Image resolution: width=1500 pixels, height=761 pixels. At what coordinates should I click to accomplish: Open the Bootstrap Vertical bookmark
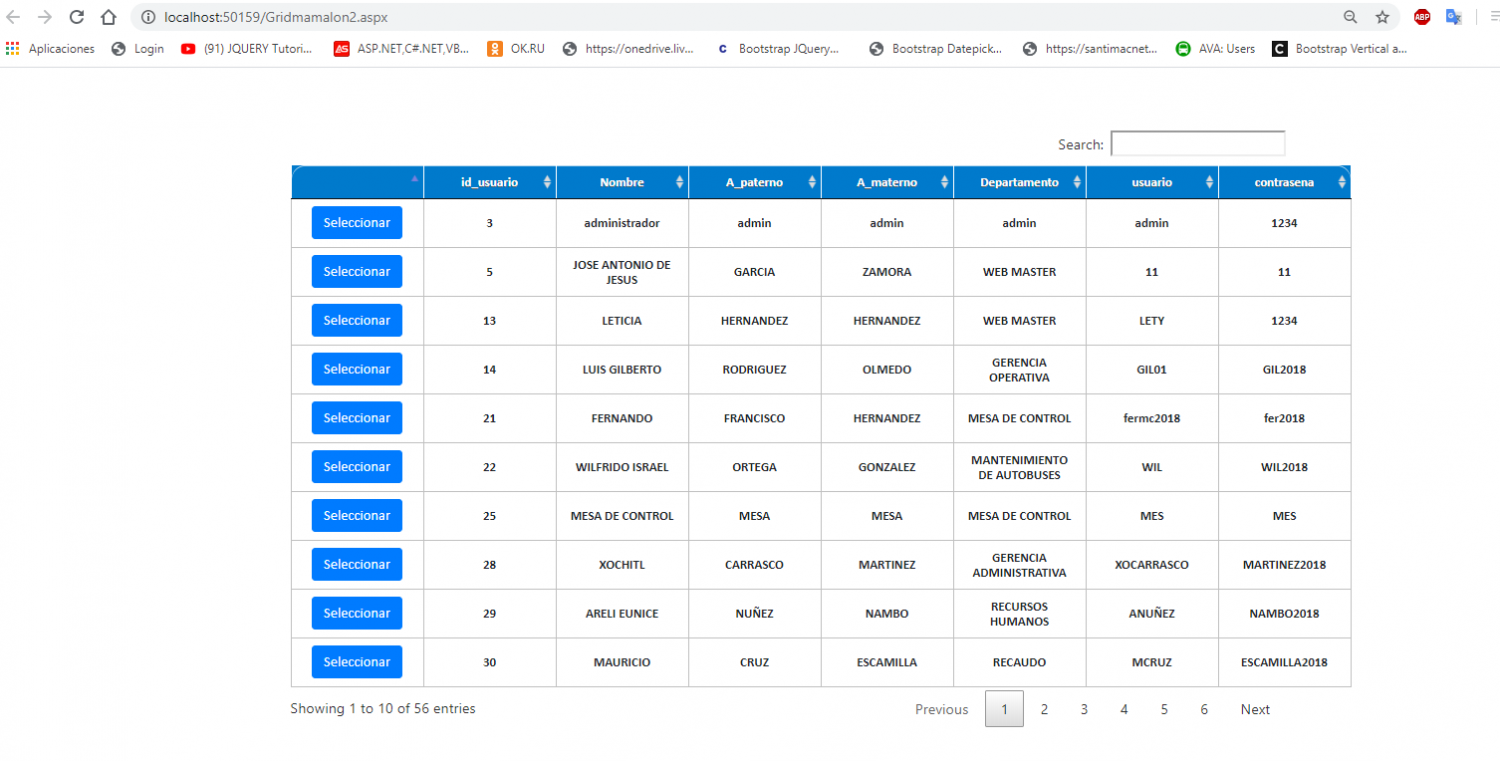[x=1340, y=48]
